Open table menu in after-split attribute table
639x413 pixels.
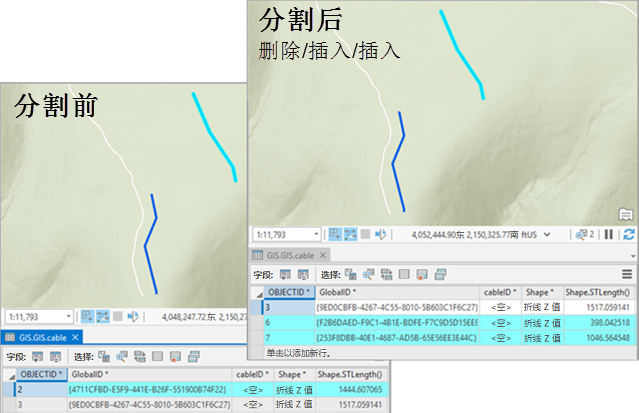click(x=628, y=273)
